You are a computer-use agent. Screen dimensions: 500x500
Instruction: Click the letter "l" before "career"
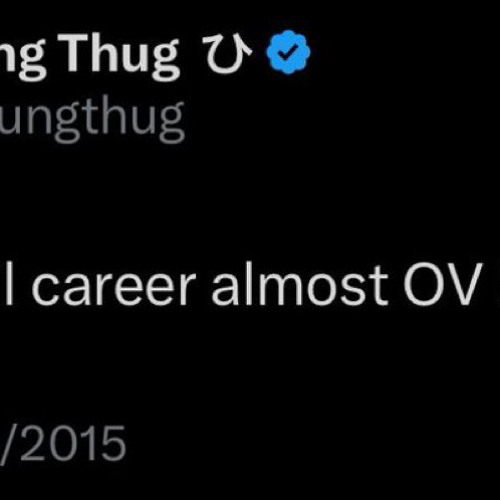click(9, 283)
